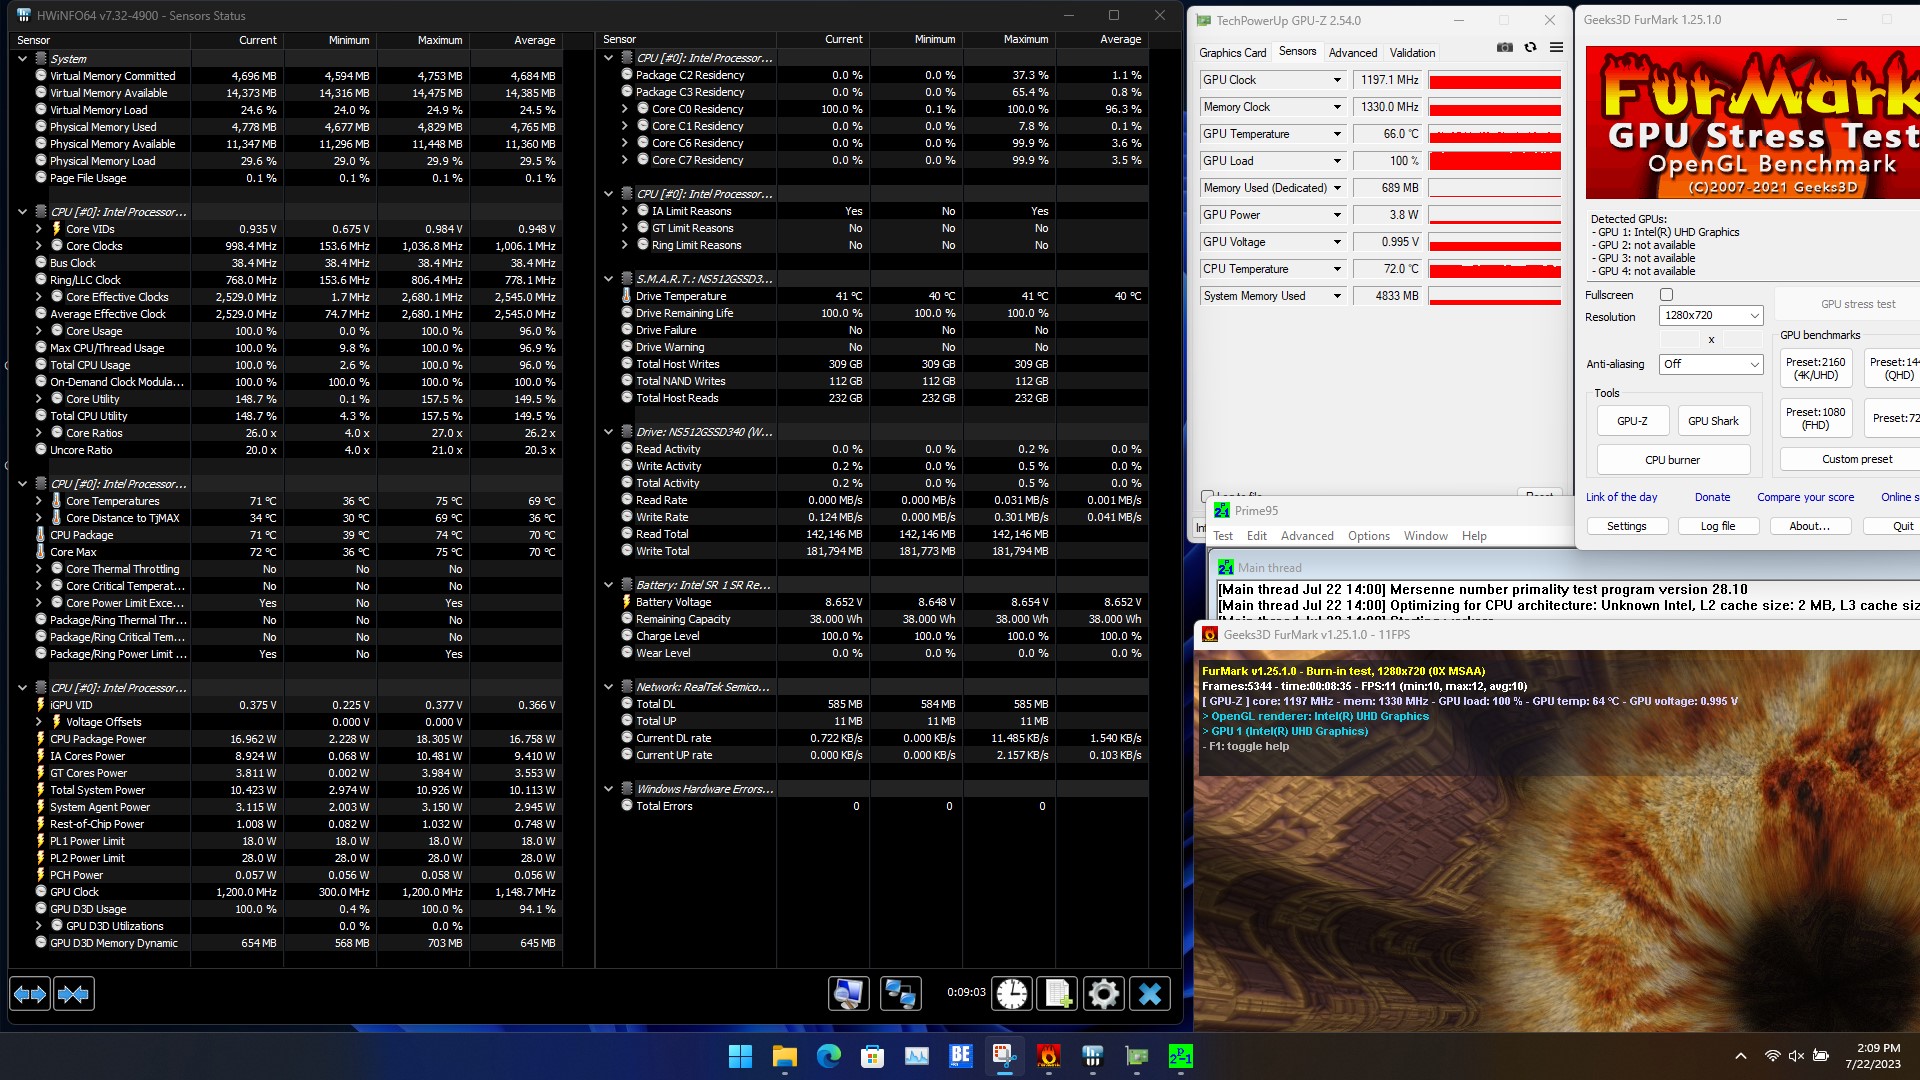
Task: Open the FurMark Compare your score link
Action: [x=1805, y=497]
